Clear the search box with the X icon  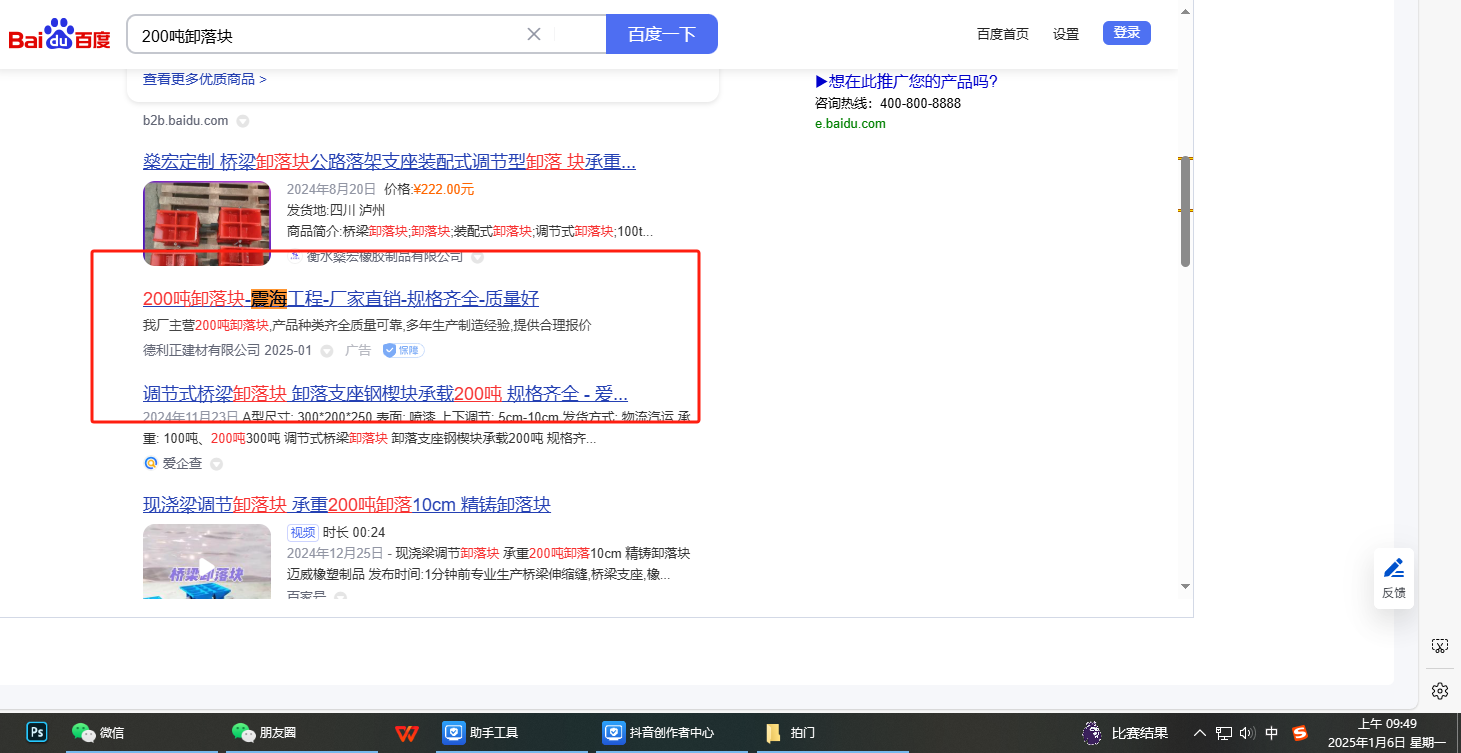pos(534,34)
